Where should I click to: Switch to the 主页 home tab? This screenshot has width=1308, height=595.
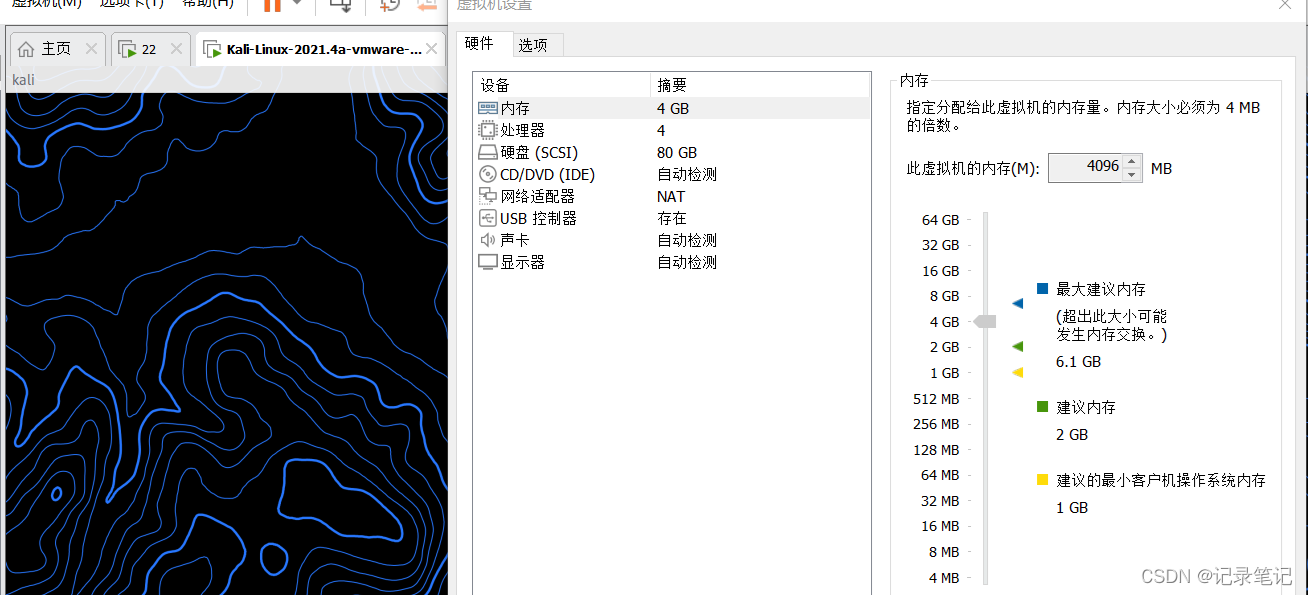click(x=48, y=47)
